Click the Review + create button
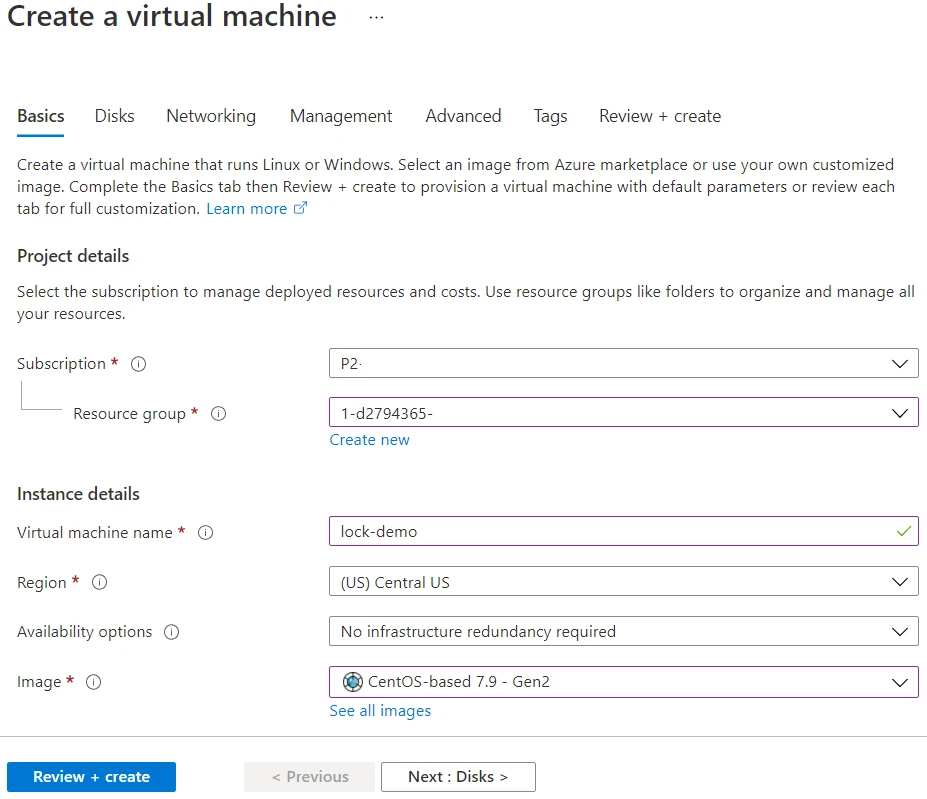Screen dimensions: 927x799 pos(91,776)
